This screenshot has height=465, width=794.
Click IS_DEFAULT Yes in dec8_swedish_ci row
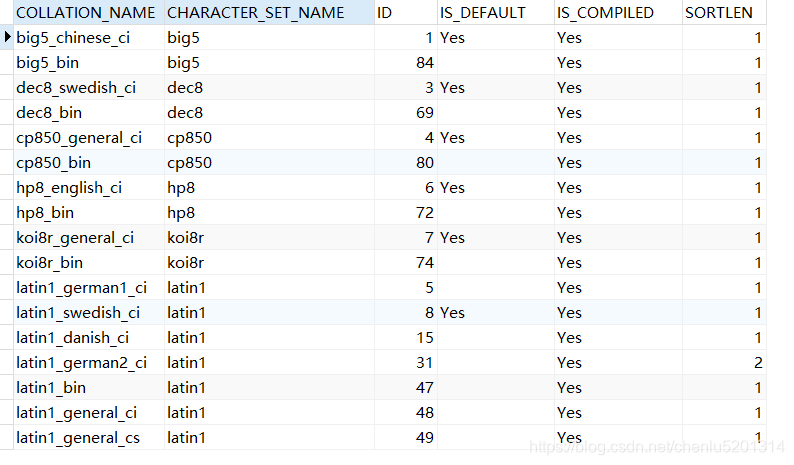coord(496,88)
